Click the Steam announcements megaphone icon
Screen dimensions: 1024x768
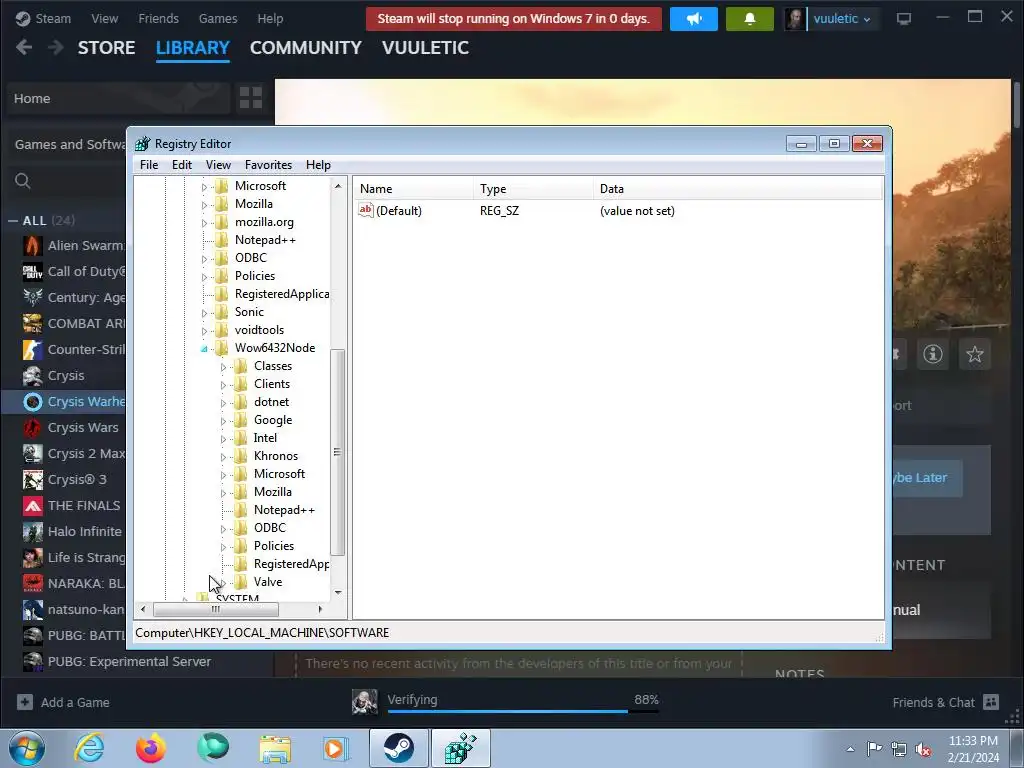pyautogui.click(x=694, y=19)
